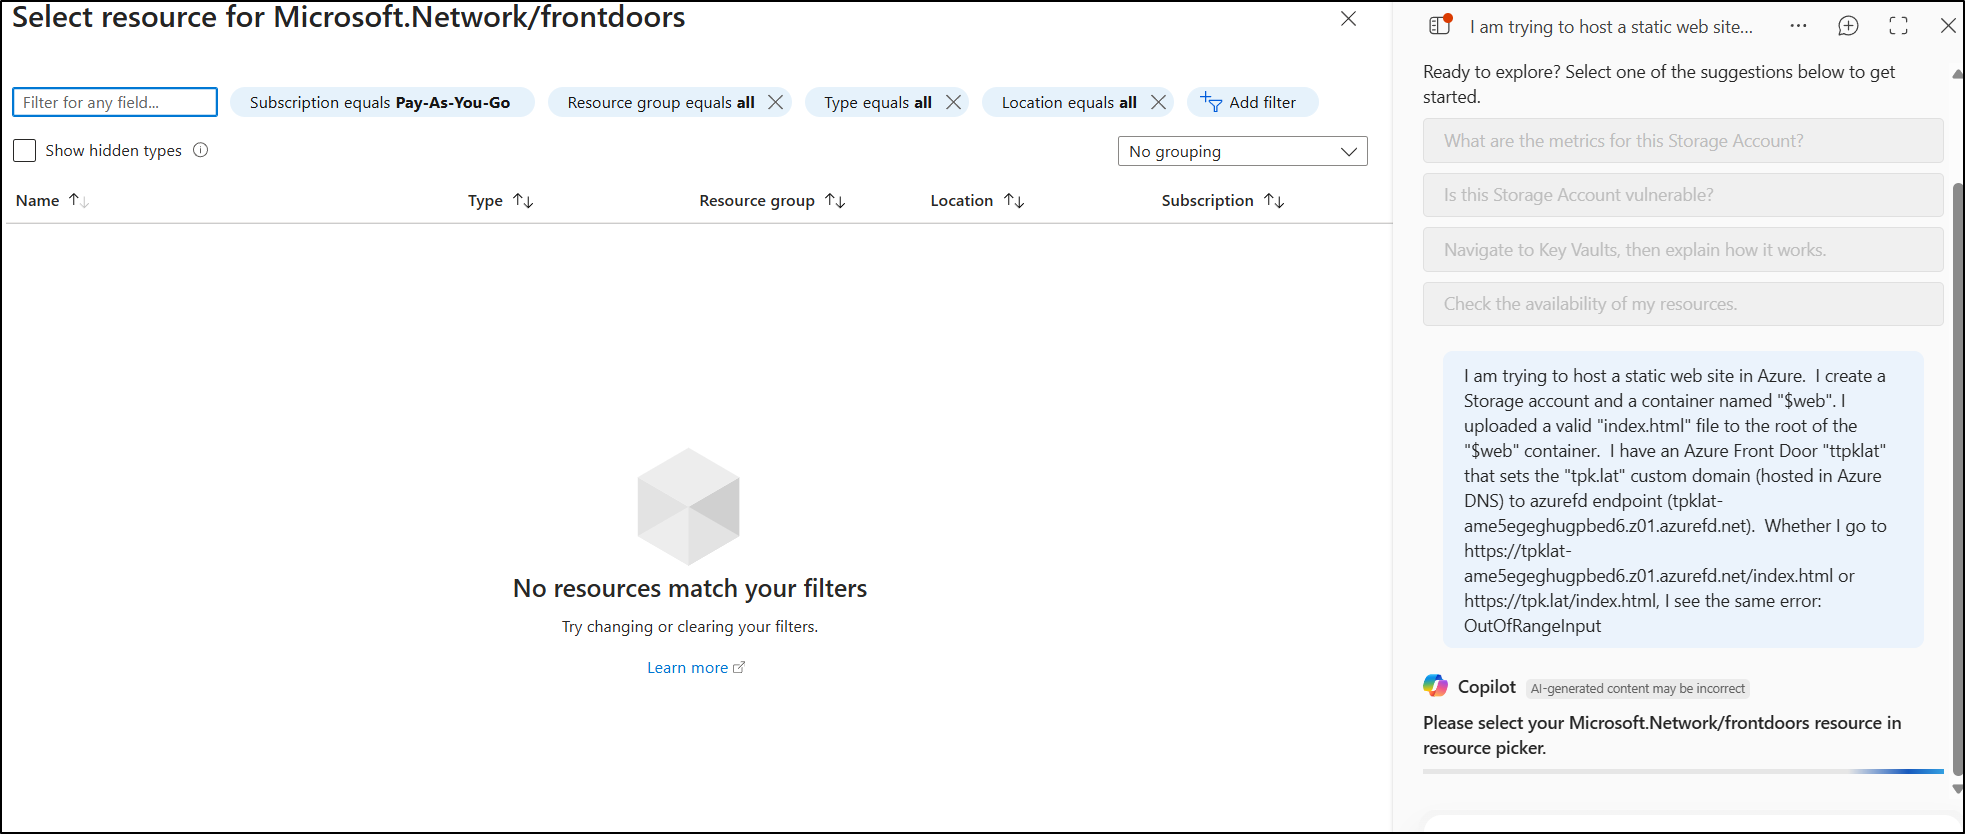The width and height of the screenshot is (1965, 834).
Task: Remove the Type equals all filter
Action: [x=953, y=102]
